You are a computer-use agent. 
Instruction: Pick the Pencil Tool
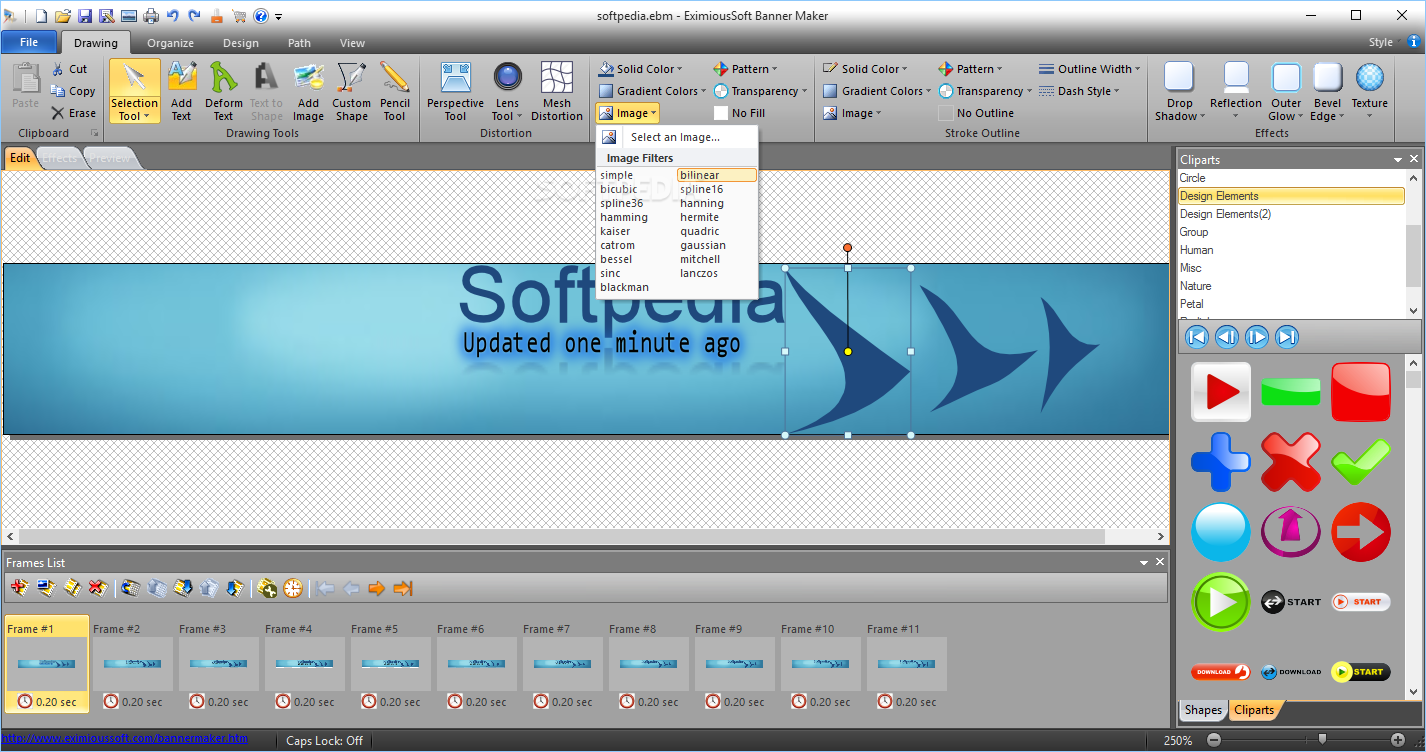(x=395, y=91)
